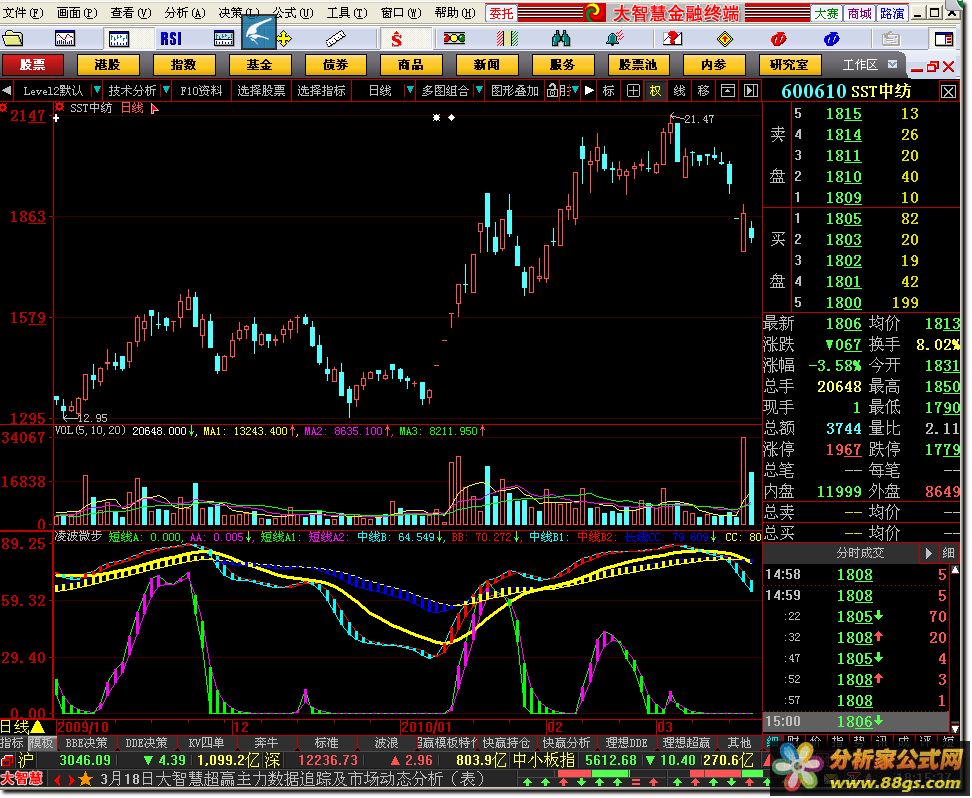Open the 工具 menu
972x798 pixels.
coord(347,12)
